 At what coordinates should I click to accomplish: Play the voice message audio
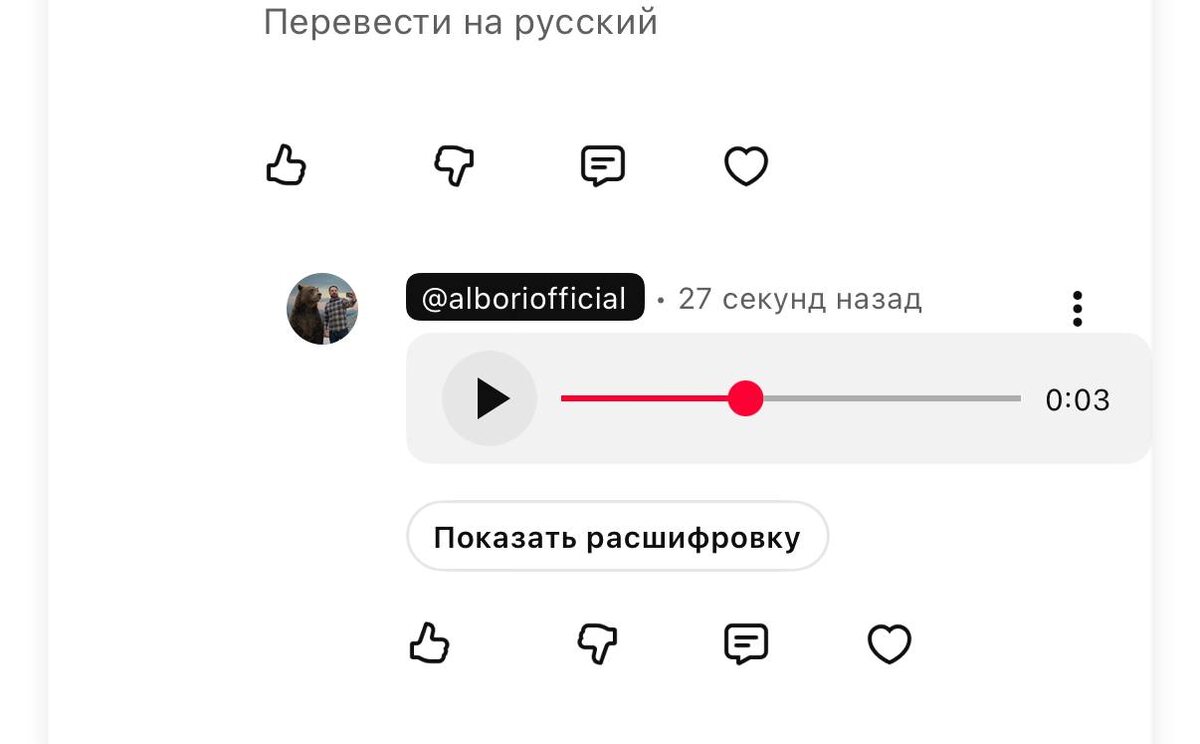point(490,398)
